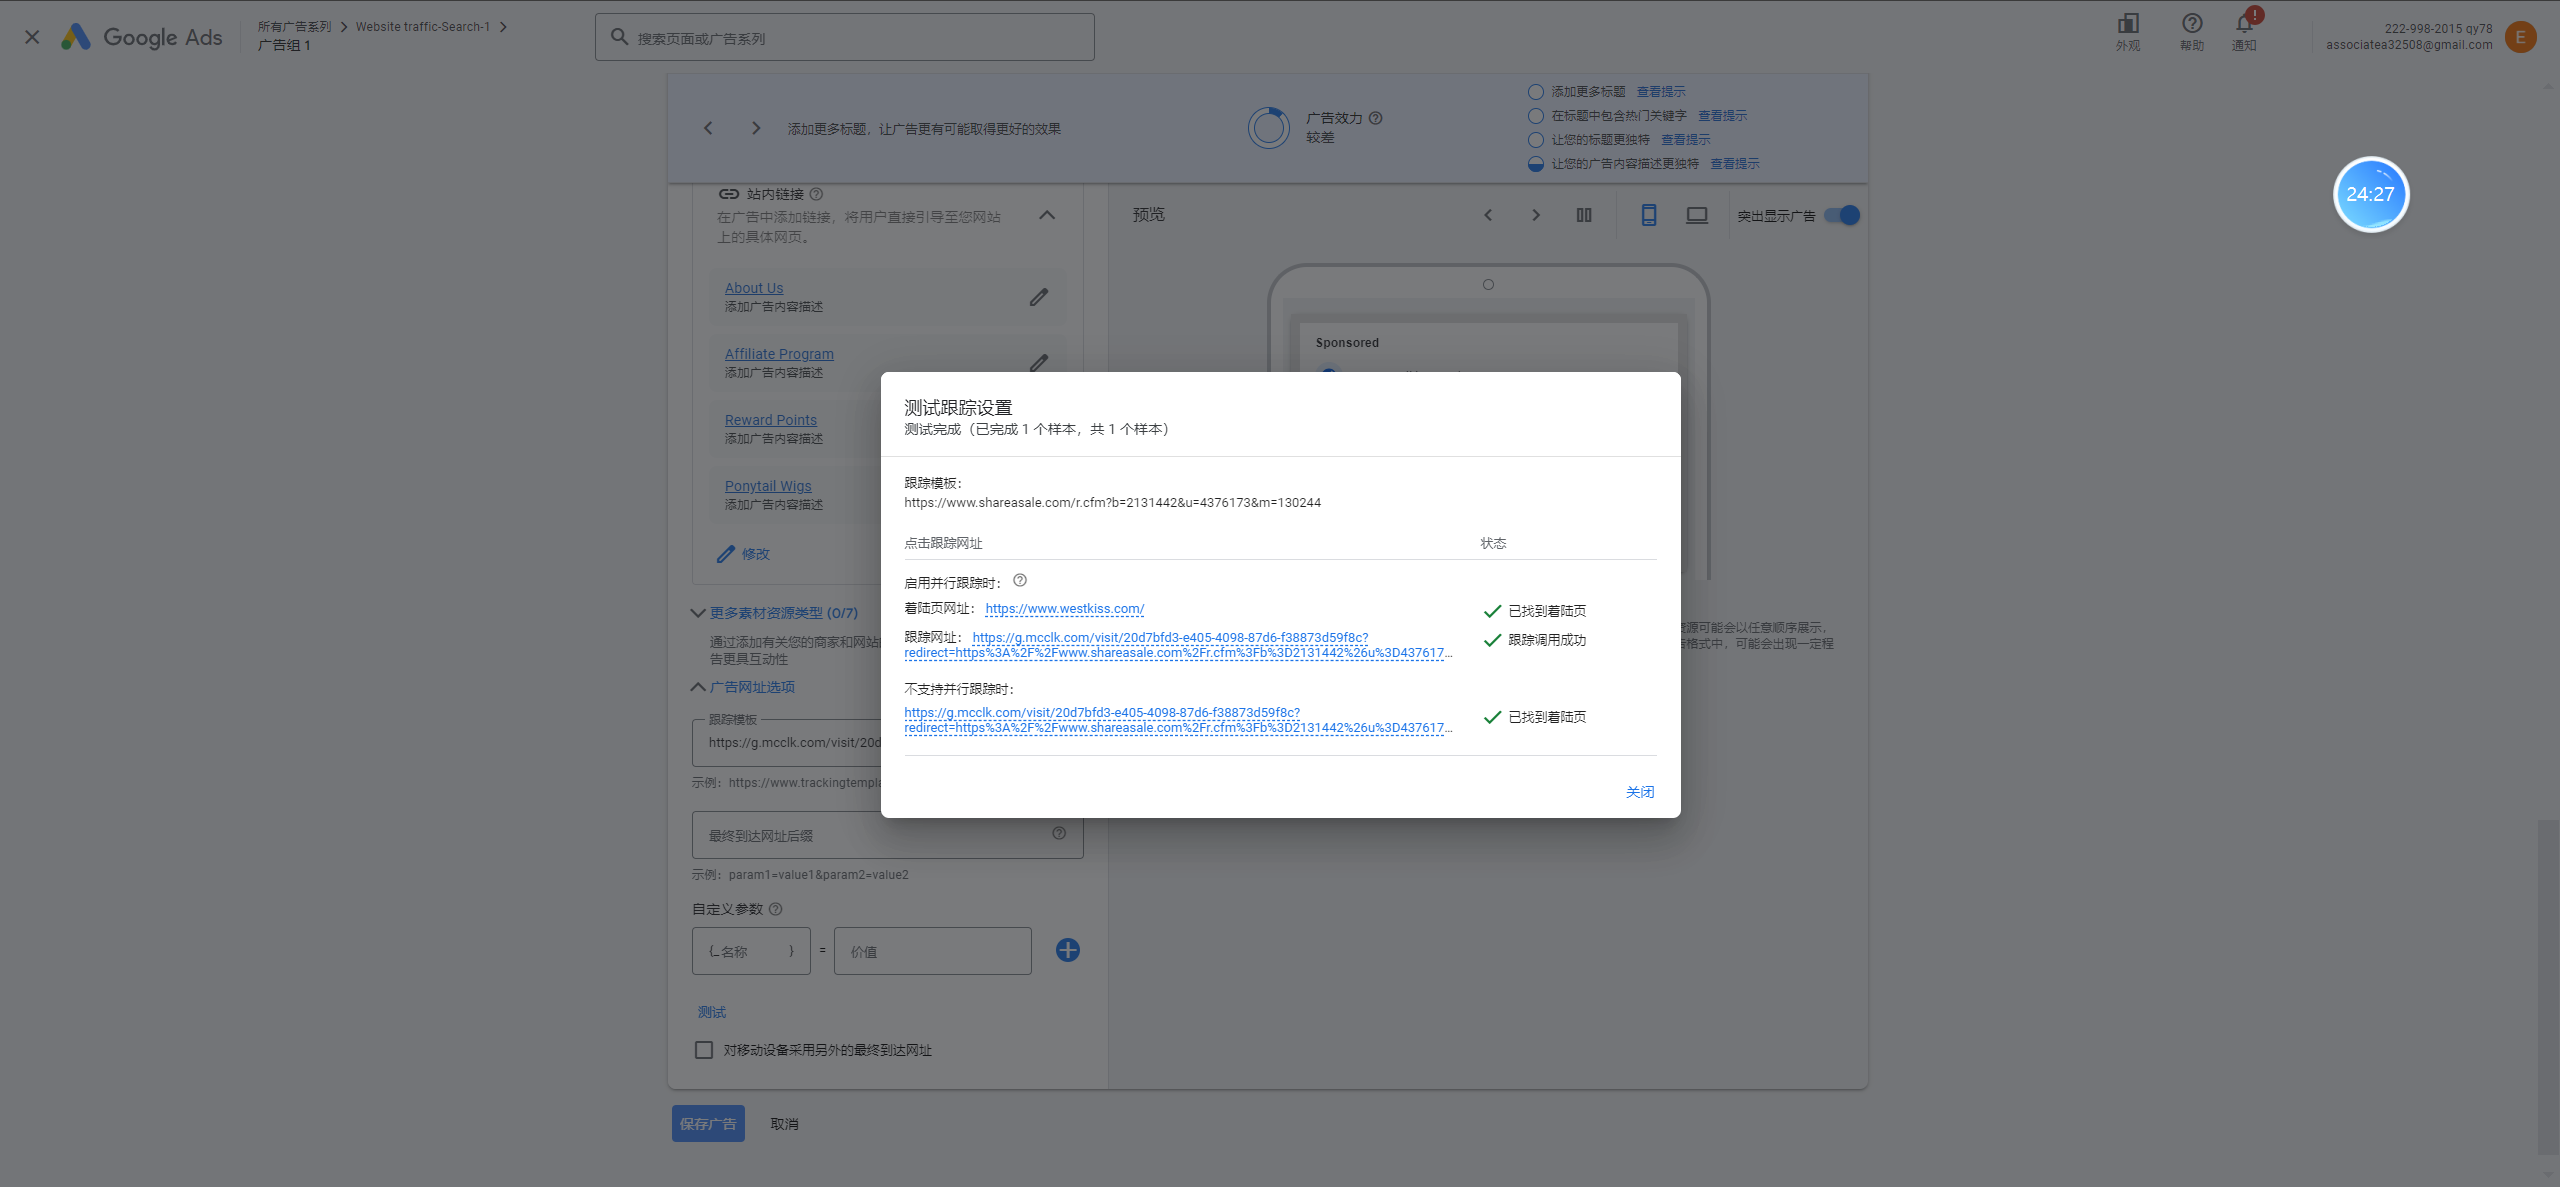2560x1187 pixels.
Task: Open the help question mark icon
Action: (2192, 24)
